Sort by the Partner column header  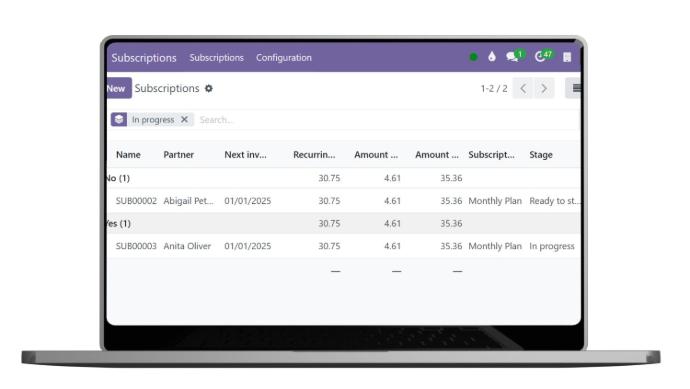tap(179, 154)
